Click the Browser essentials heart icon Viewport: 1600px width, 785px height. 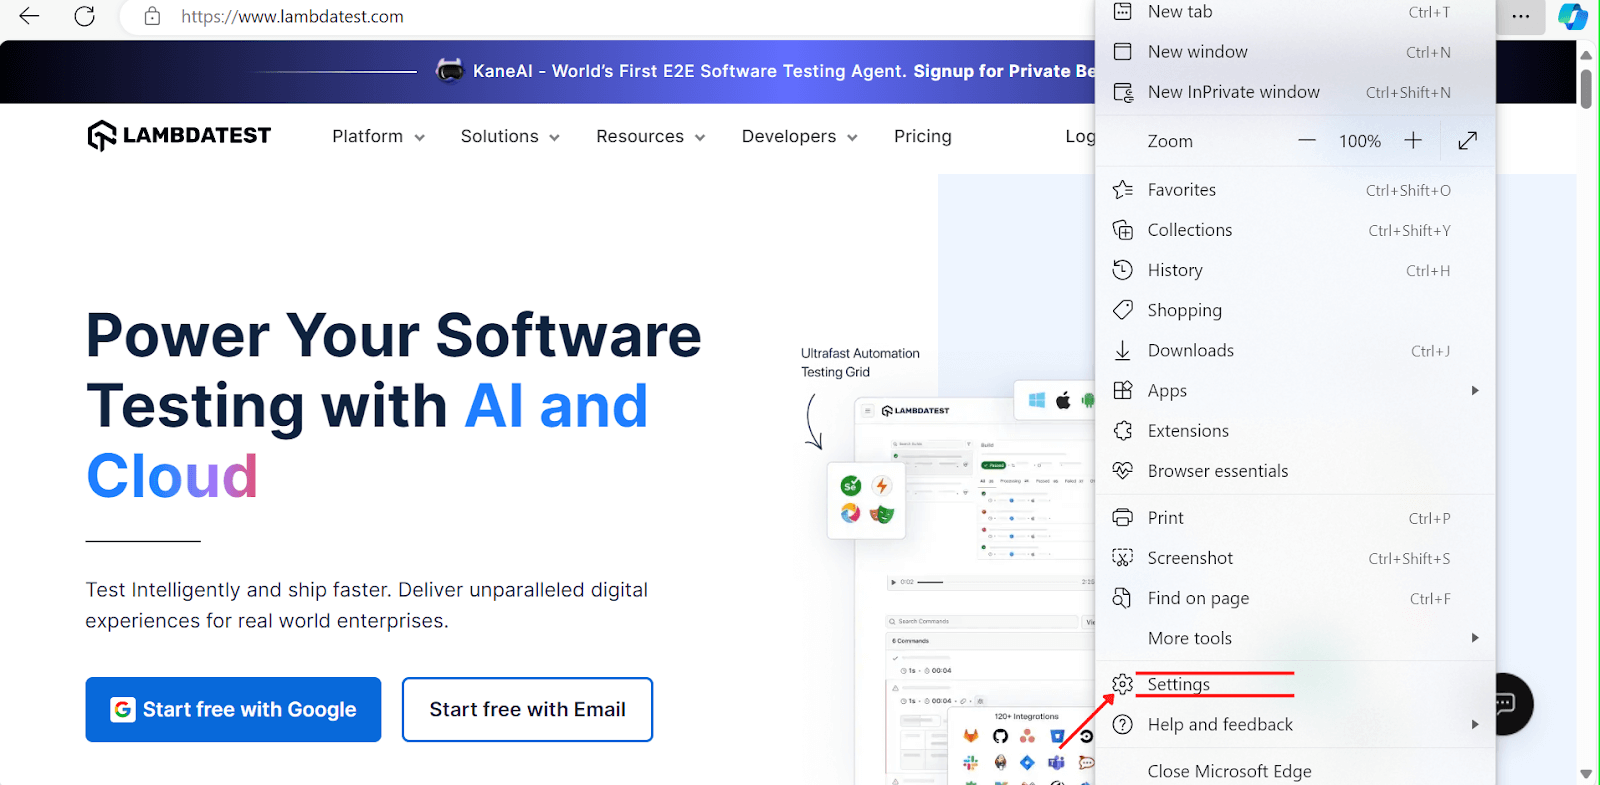coord(1123,470)
